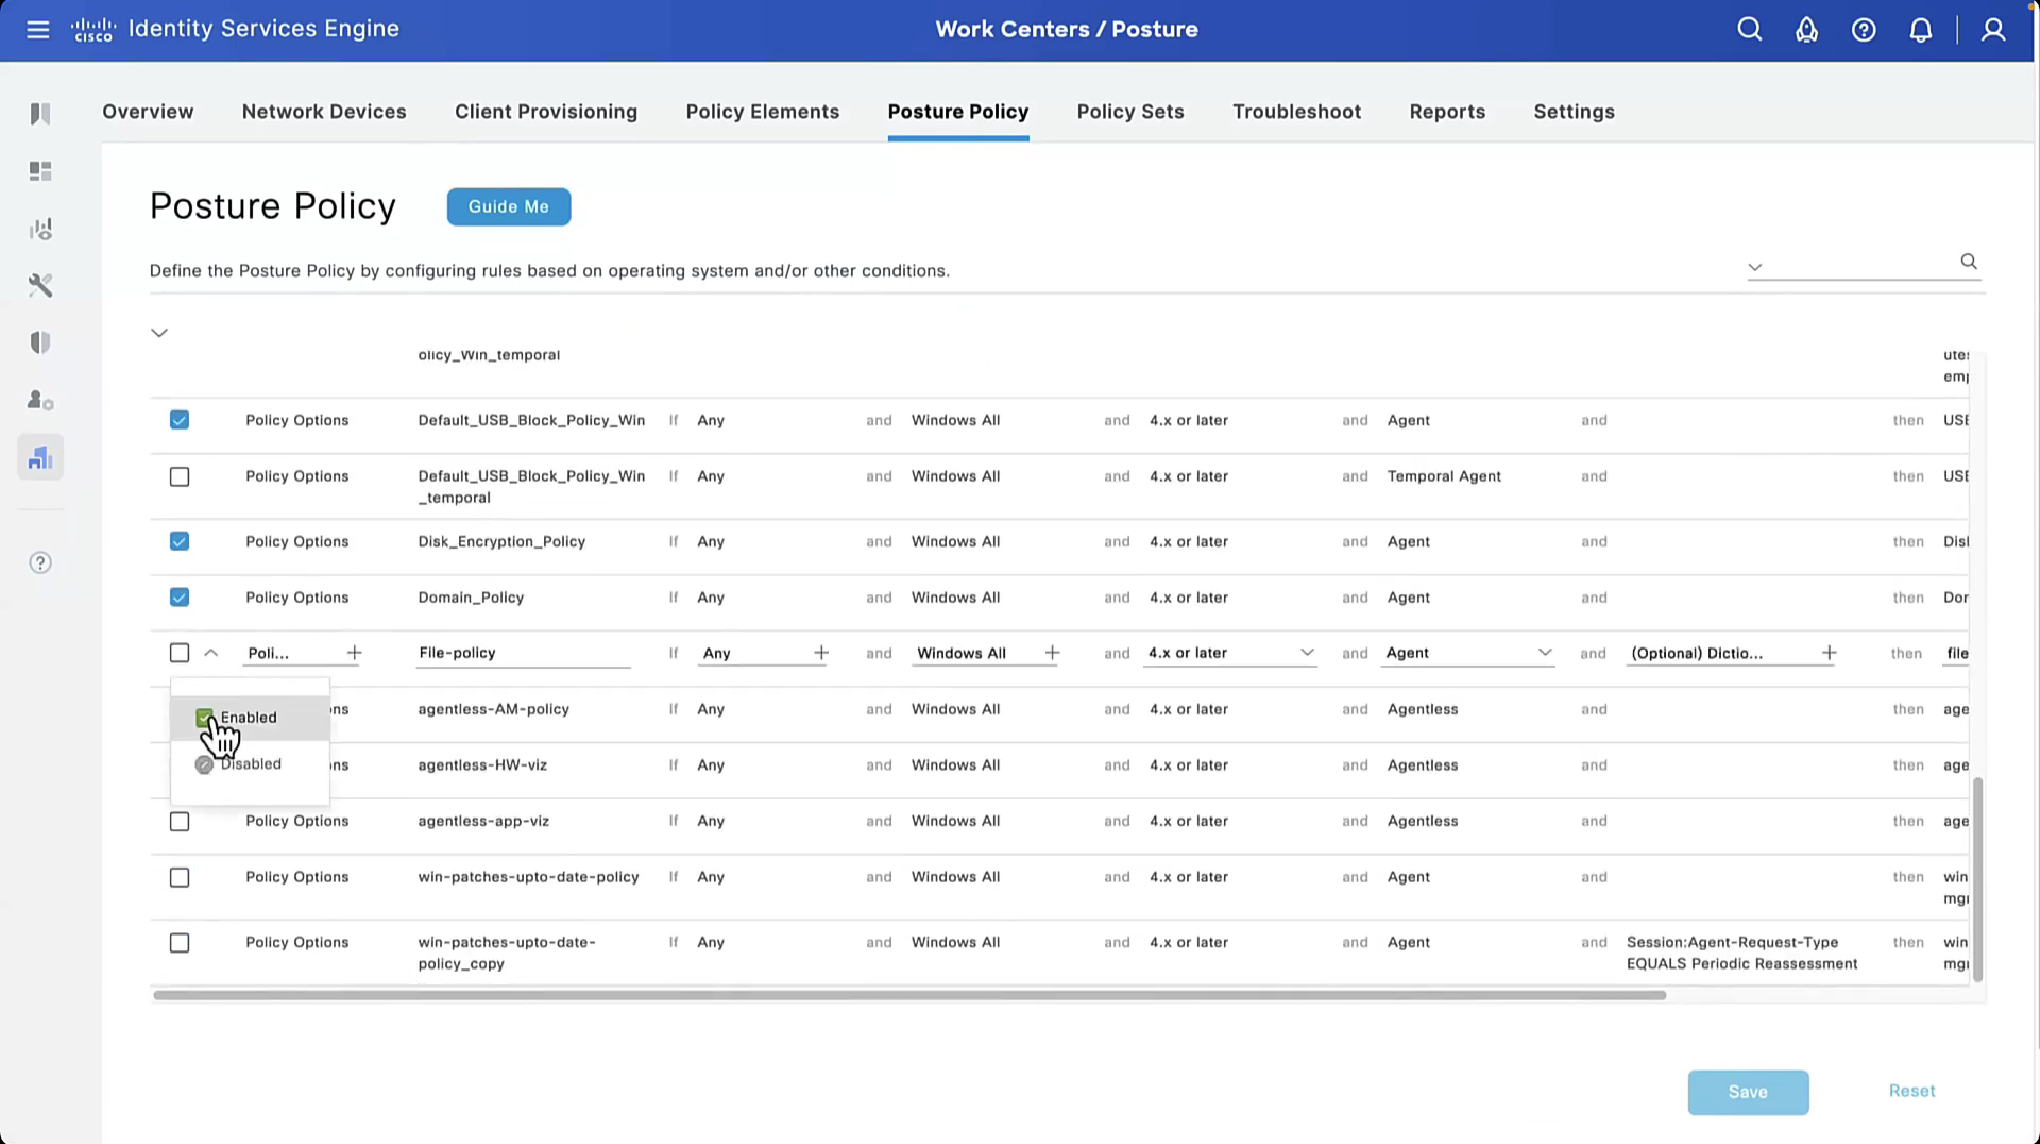Uncheck the Disk_Encryption_Policy checkbox

click(179, 541)
